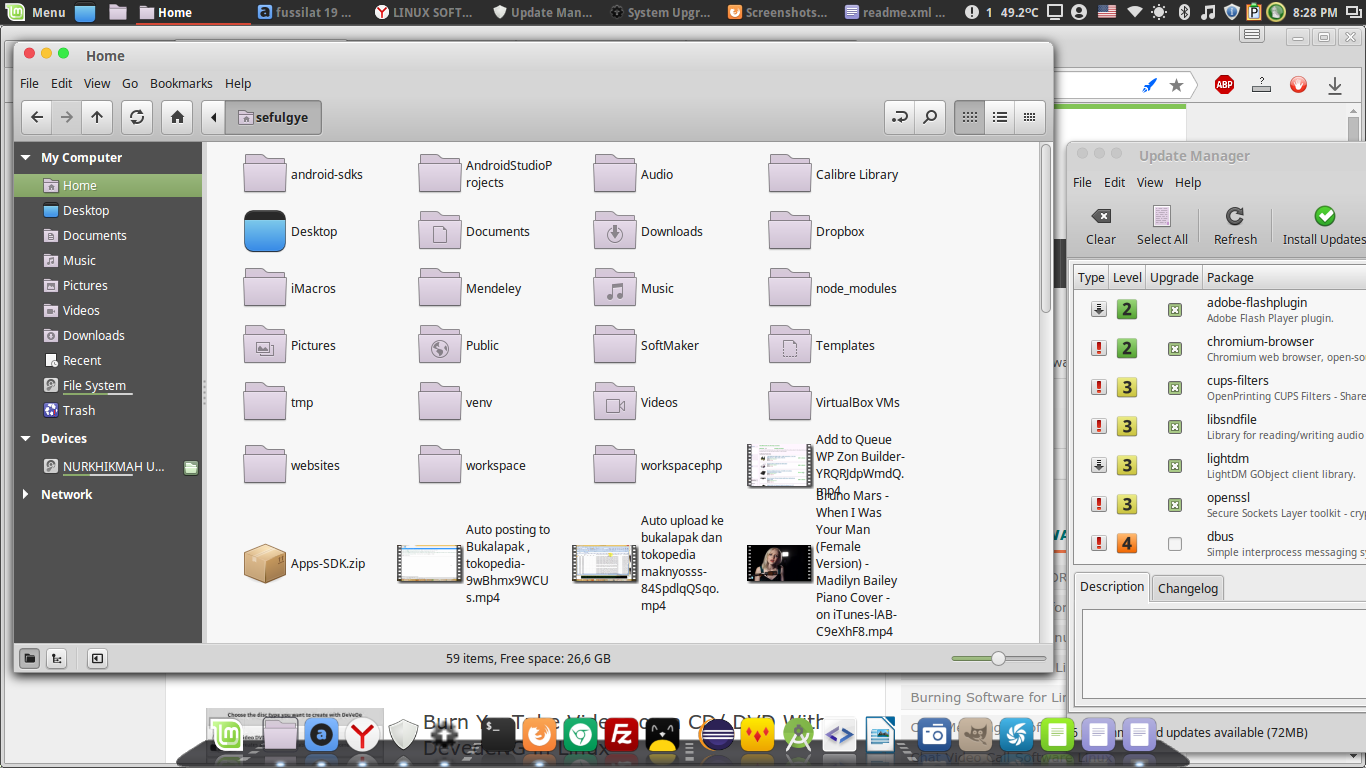
Task: Sort updates by Level column
Action: coord(1127,277)
